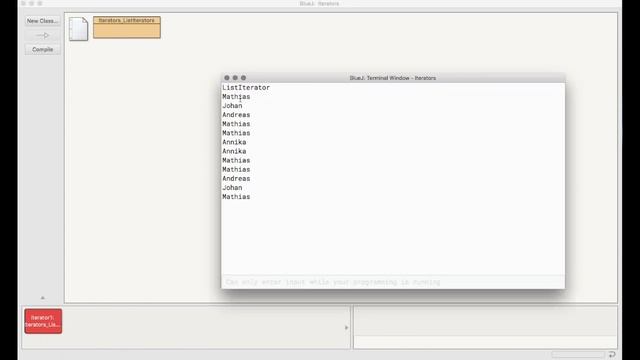Click the first 'Johan' terminal line
640x360 pixels.
(x=232, y=106)
